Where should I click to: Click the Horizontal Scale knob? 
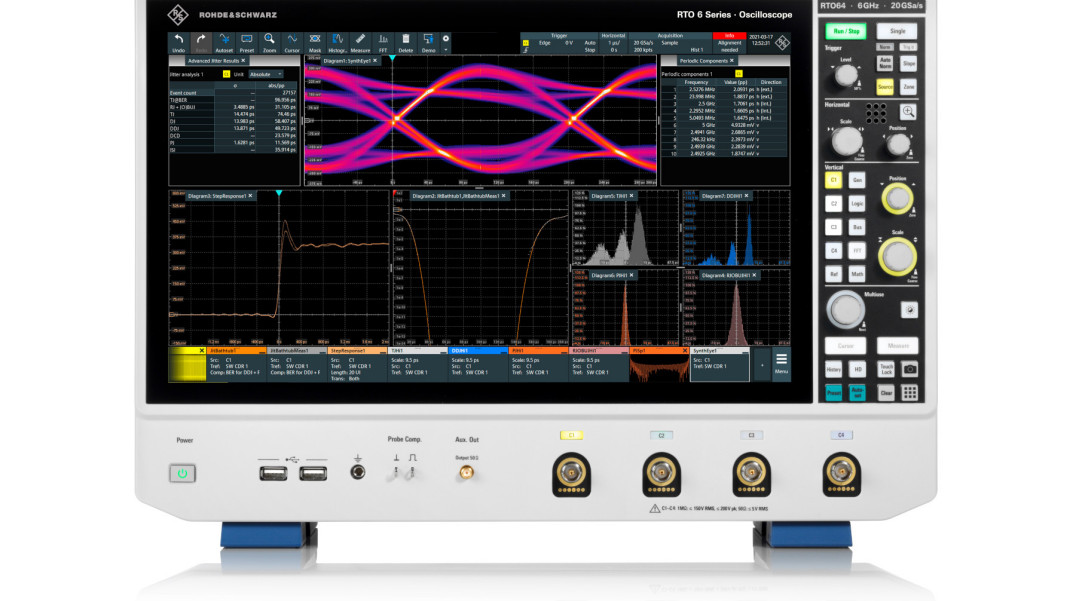click(846, 141)
